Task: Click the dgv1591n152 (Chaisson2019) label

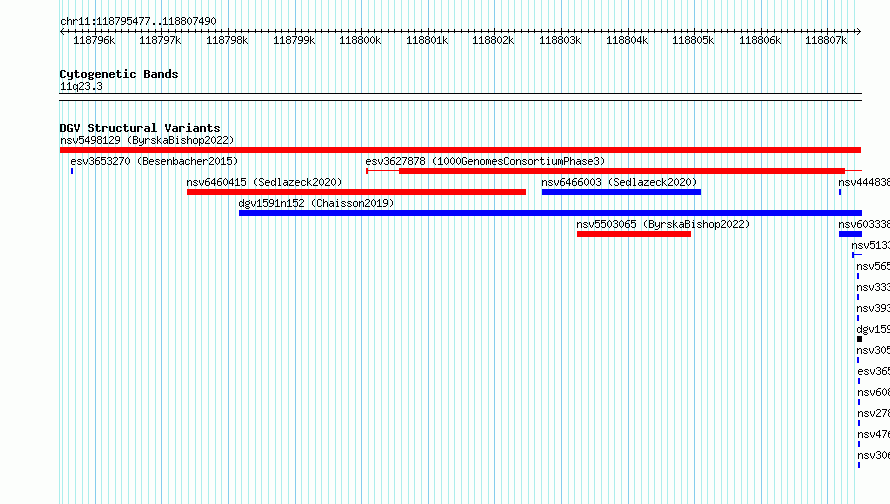Action: pos(316,203)
